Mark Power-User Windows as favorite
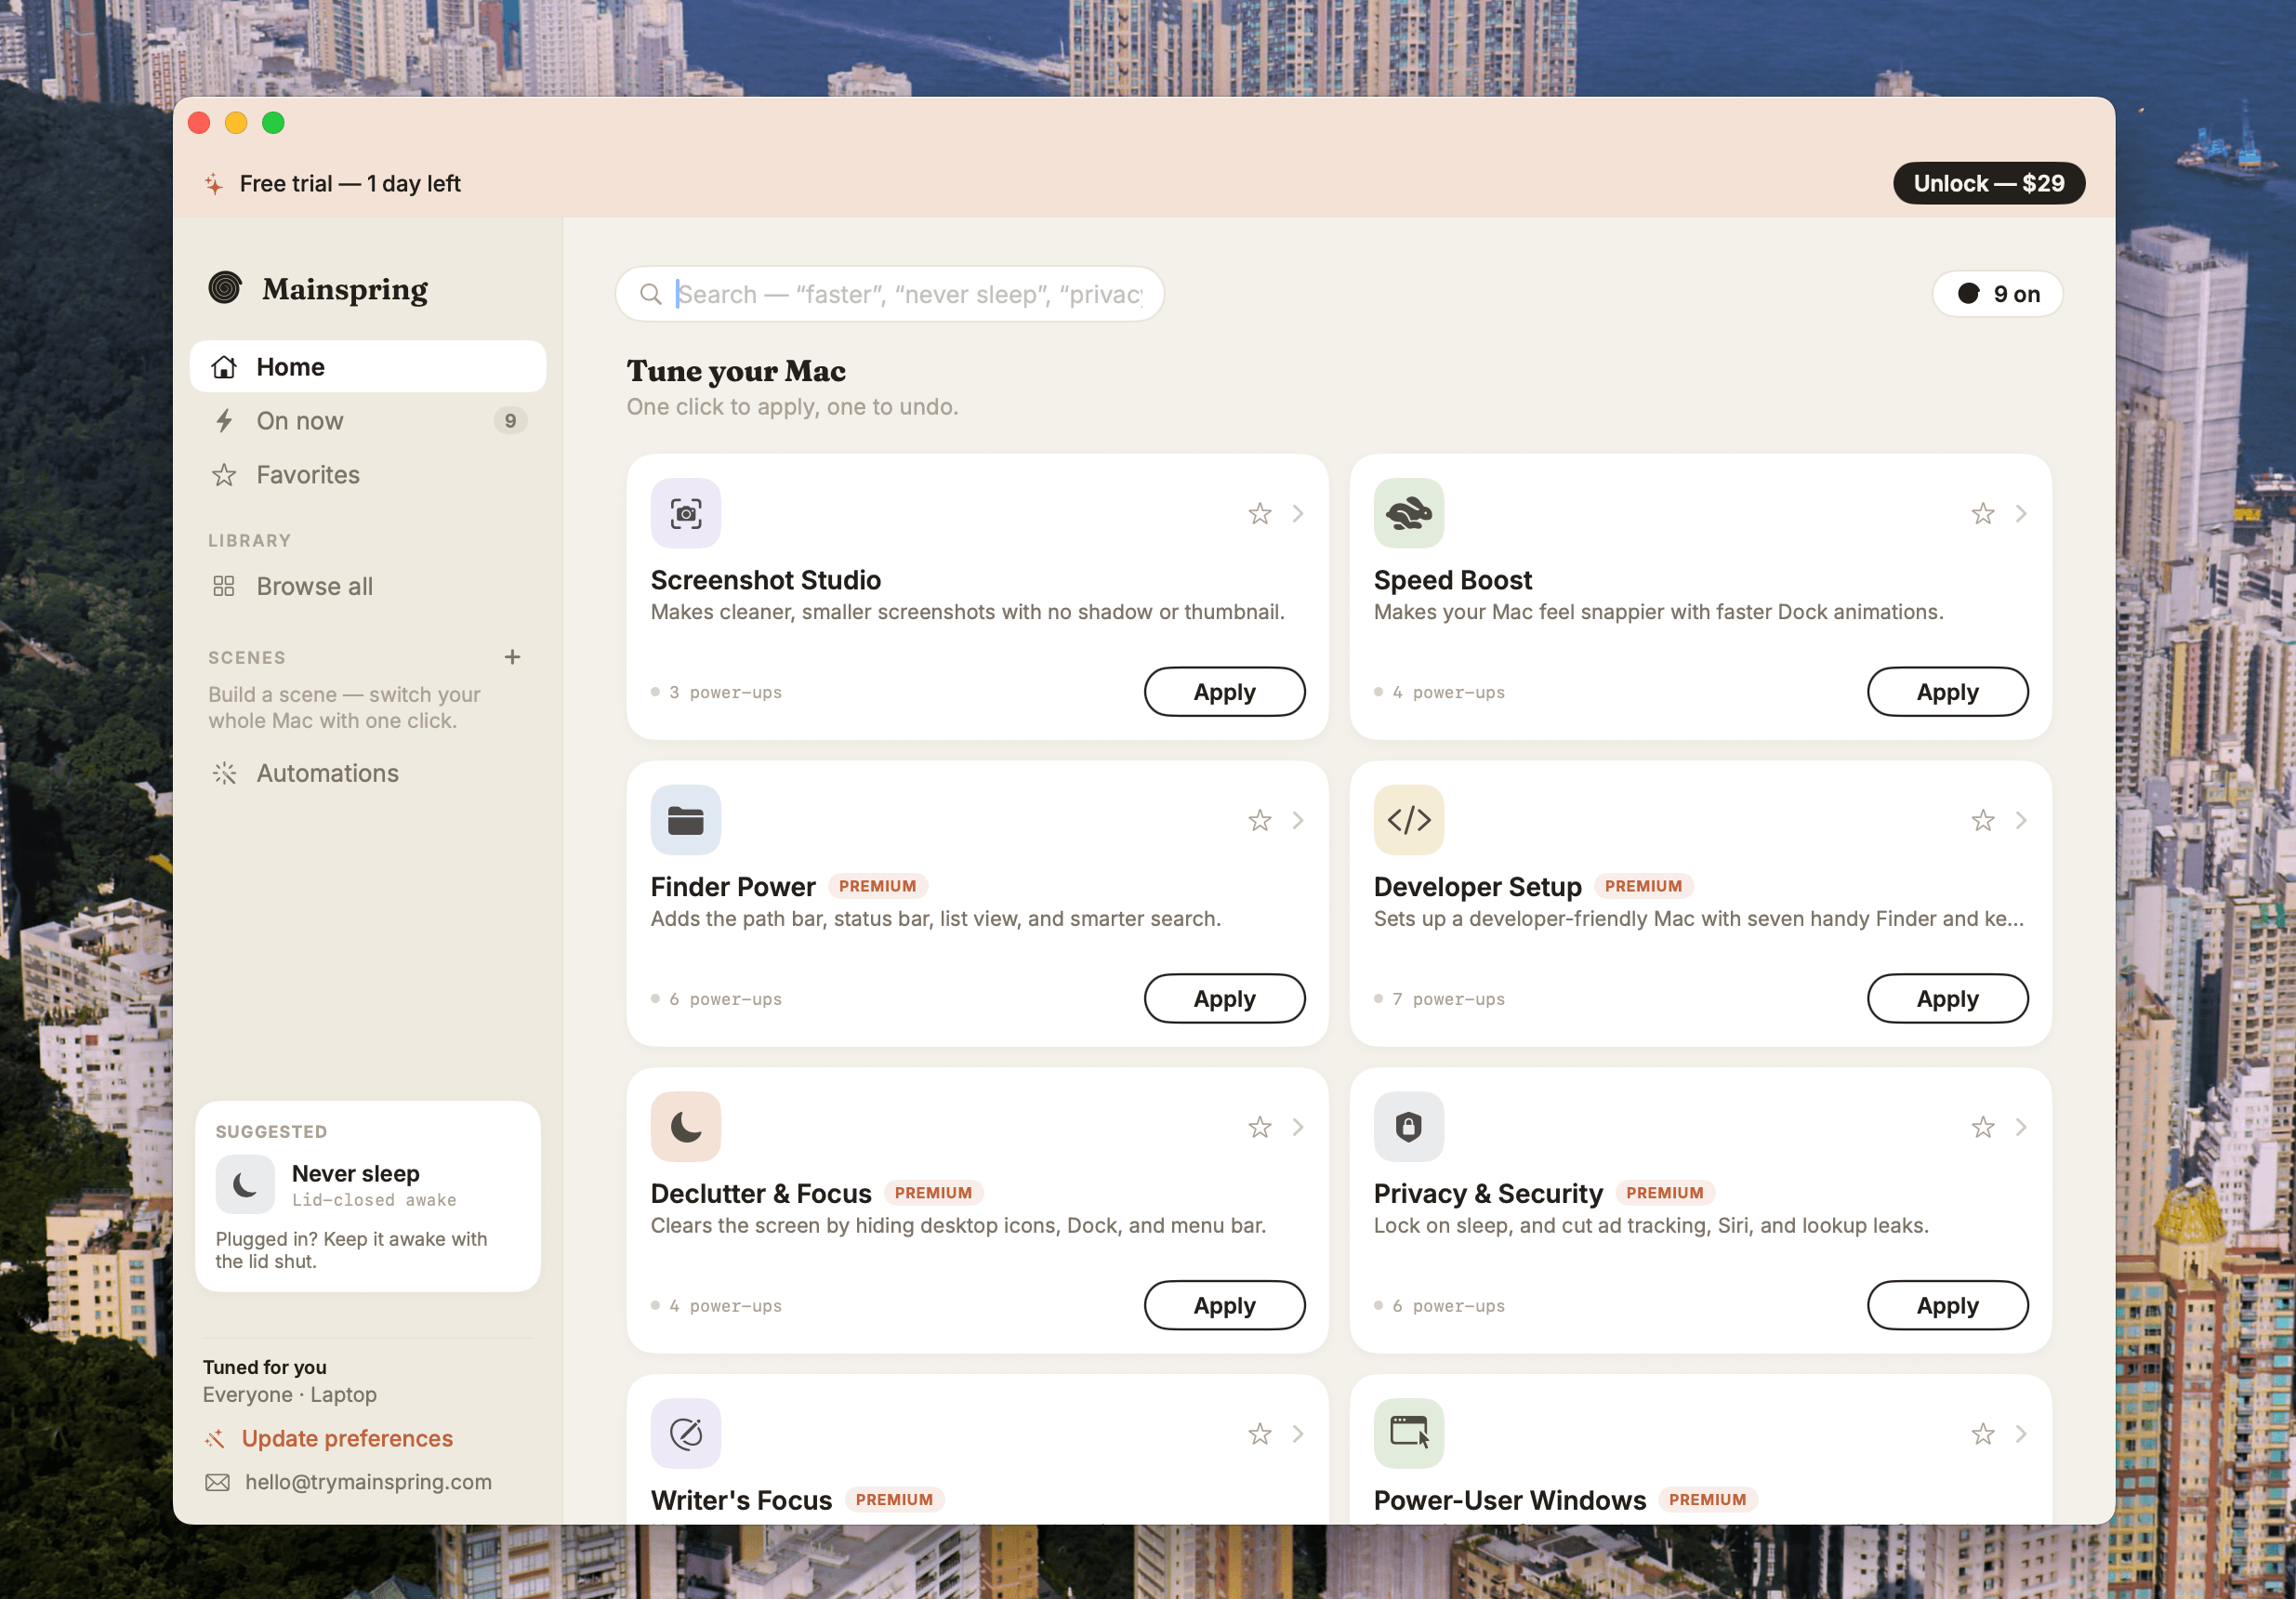The width and height of the screenshot is (2296, 1599). pos(1982,1435)
